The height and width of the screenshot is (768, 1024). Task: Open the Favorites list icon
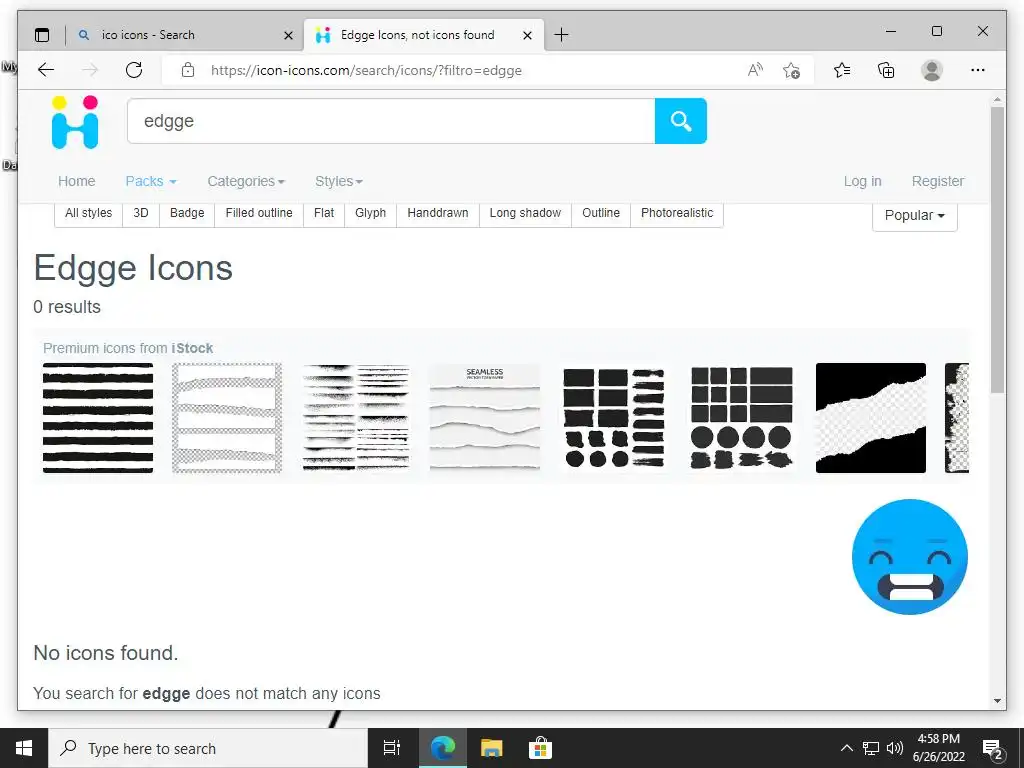pyautogui.click(x=842, y=70)
